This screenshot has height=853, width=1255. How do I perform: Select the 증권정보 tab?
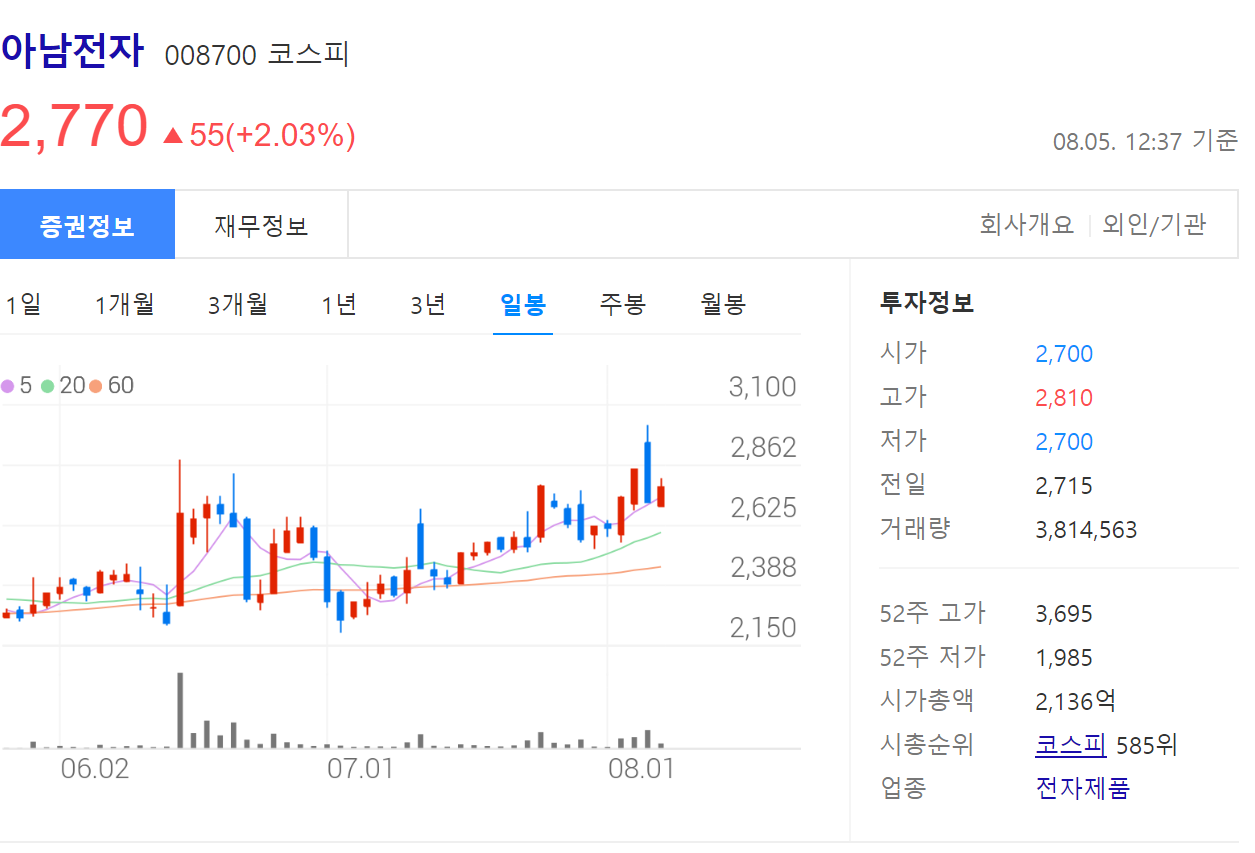88,223
